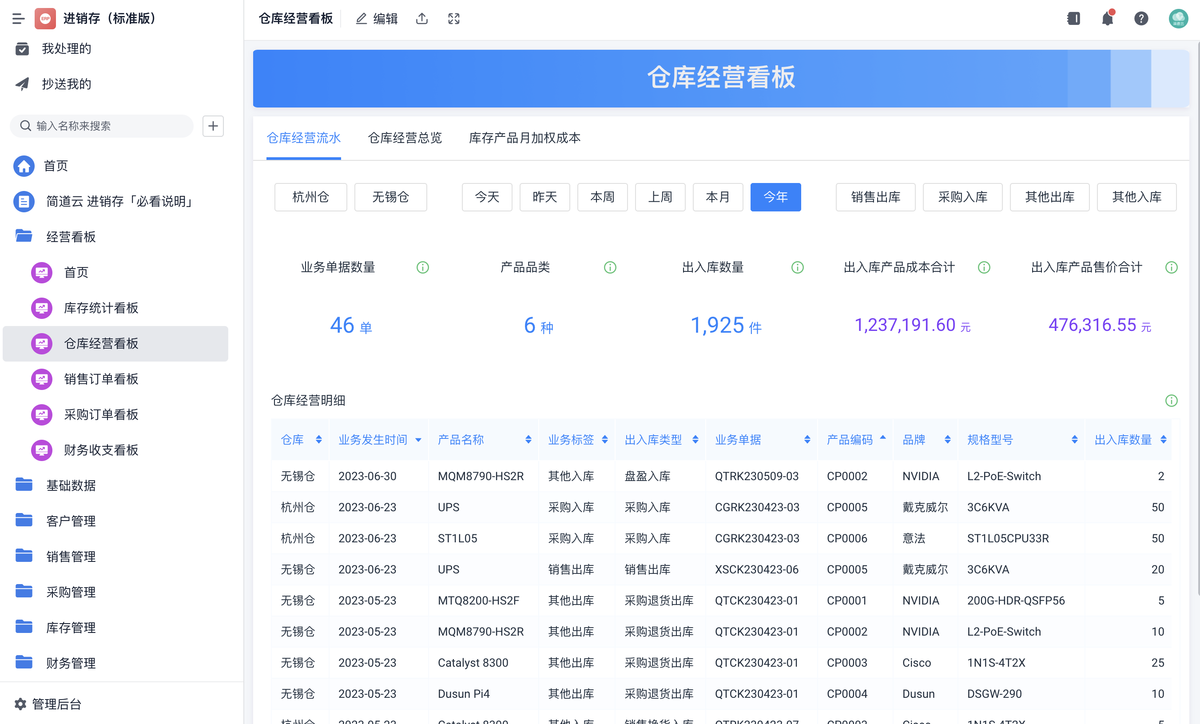Select the 销售出库 type filter
The width and height of the screenshot is (1200, 724).
(876, 197)
